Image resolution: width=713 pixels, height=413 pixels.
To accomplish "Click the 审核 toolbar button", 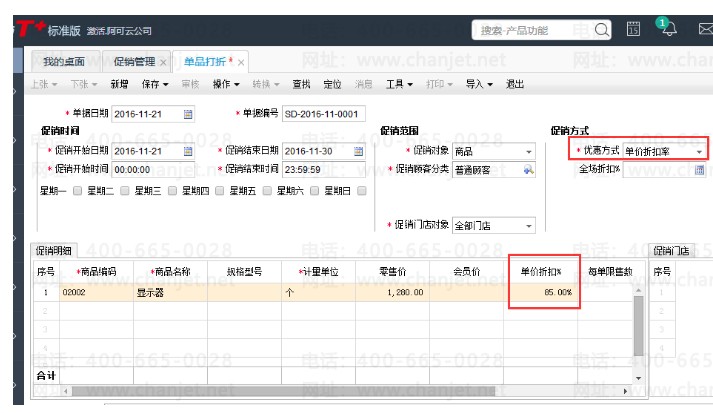I will pyautogui.click(x=191, y=84).
